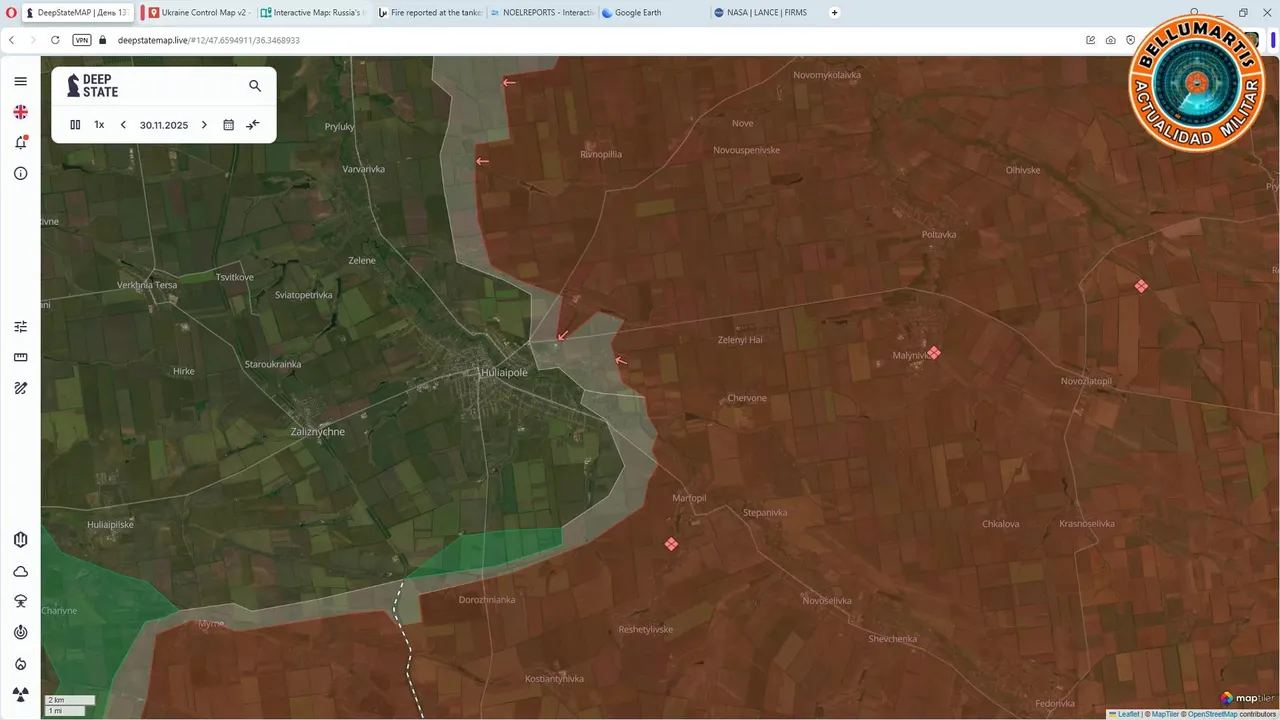Click the Novomykolaivka label

826,75
